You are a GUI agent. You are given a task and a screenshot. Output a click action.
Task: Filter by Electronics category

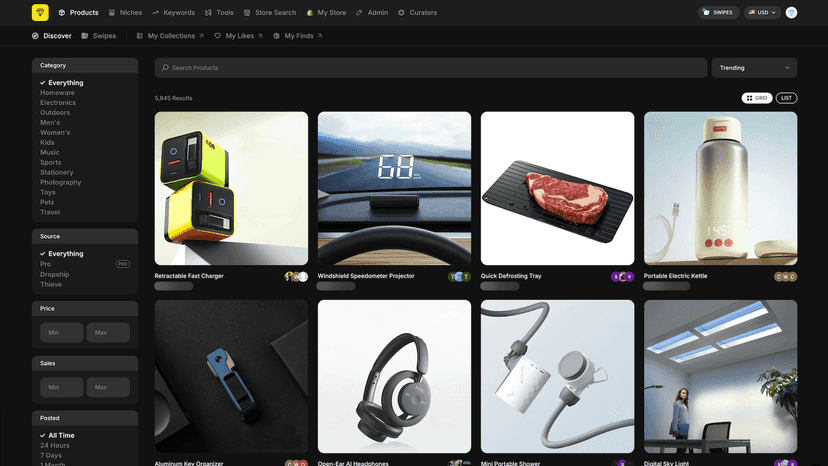coord(58,102)
